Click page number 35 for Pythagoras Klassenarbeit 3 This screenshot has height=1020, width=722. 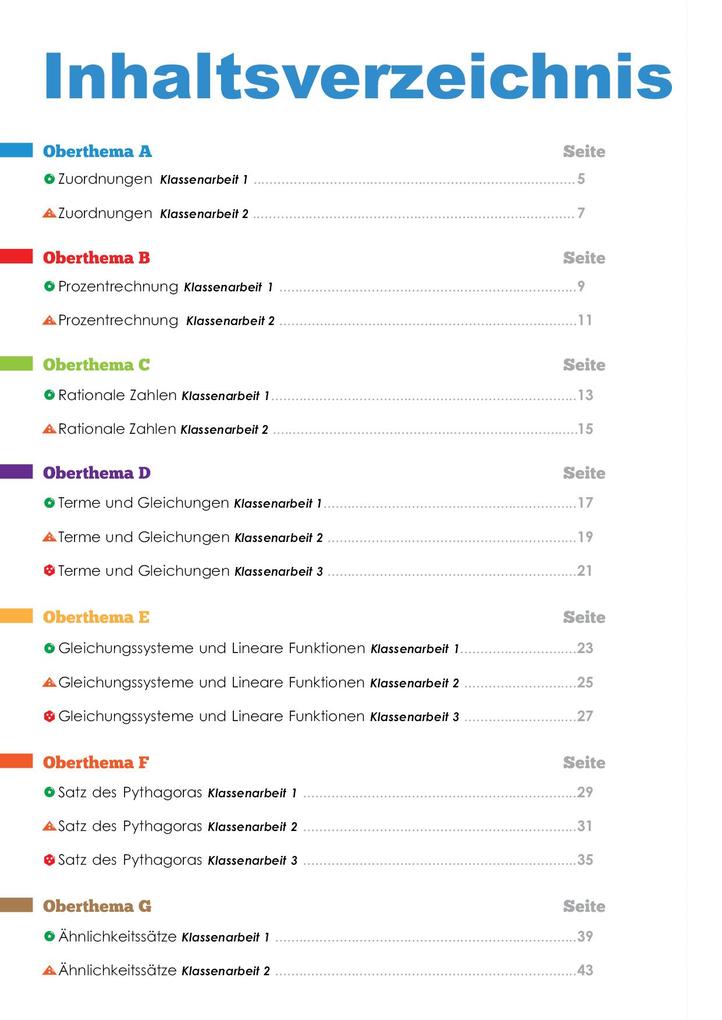point(585,860)
